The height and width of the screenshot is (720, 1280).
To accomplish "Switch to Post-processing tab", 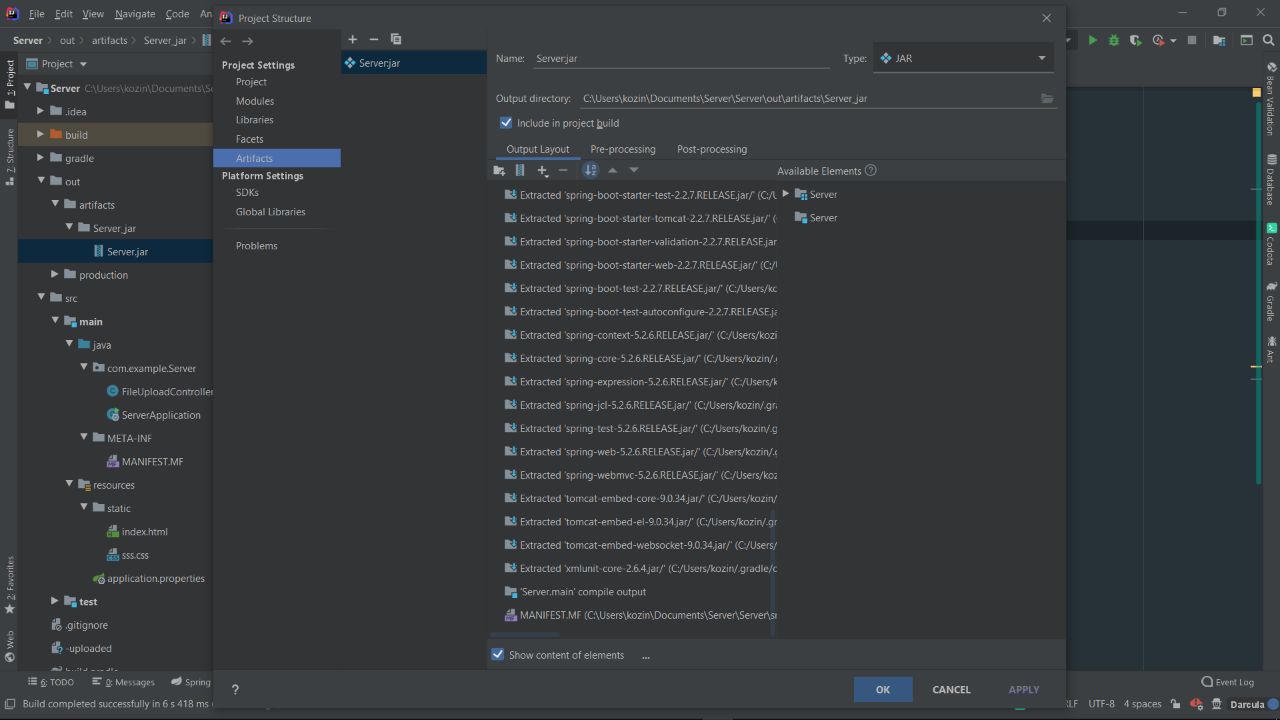I will [712, 149].
